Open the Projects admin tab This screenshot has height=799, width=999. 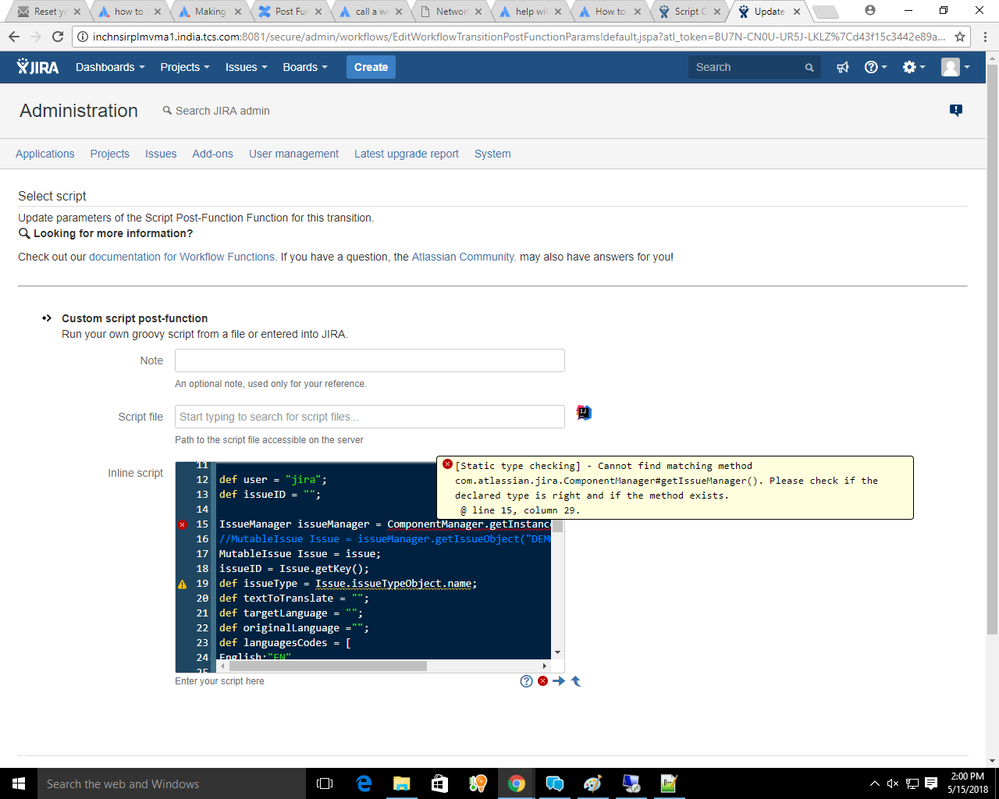coord(110,154)
